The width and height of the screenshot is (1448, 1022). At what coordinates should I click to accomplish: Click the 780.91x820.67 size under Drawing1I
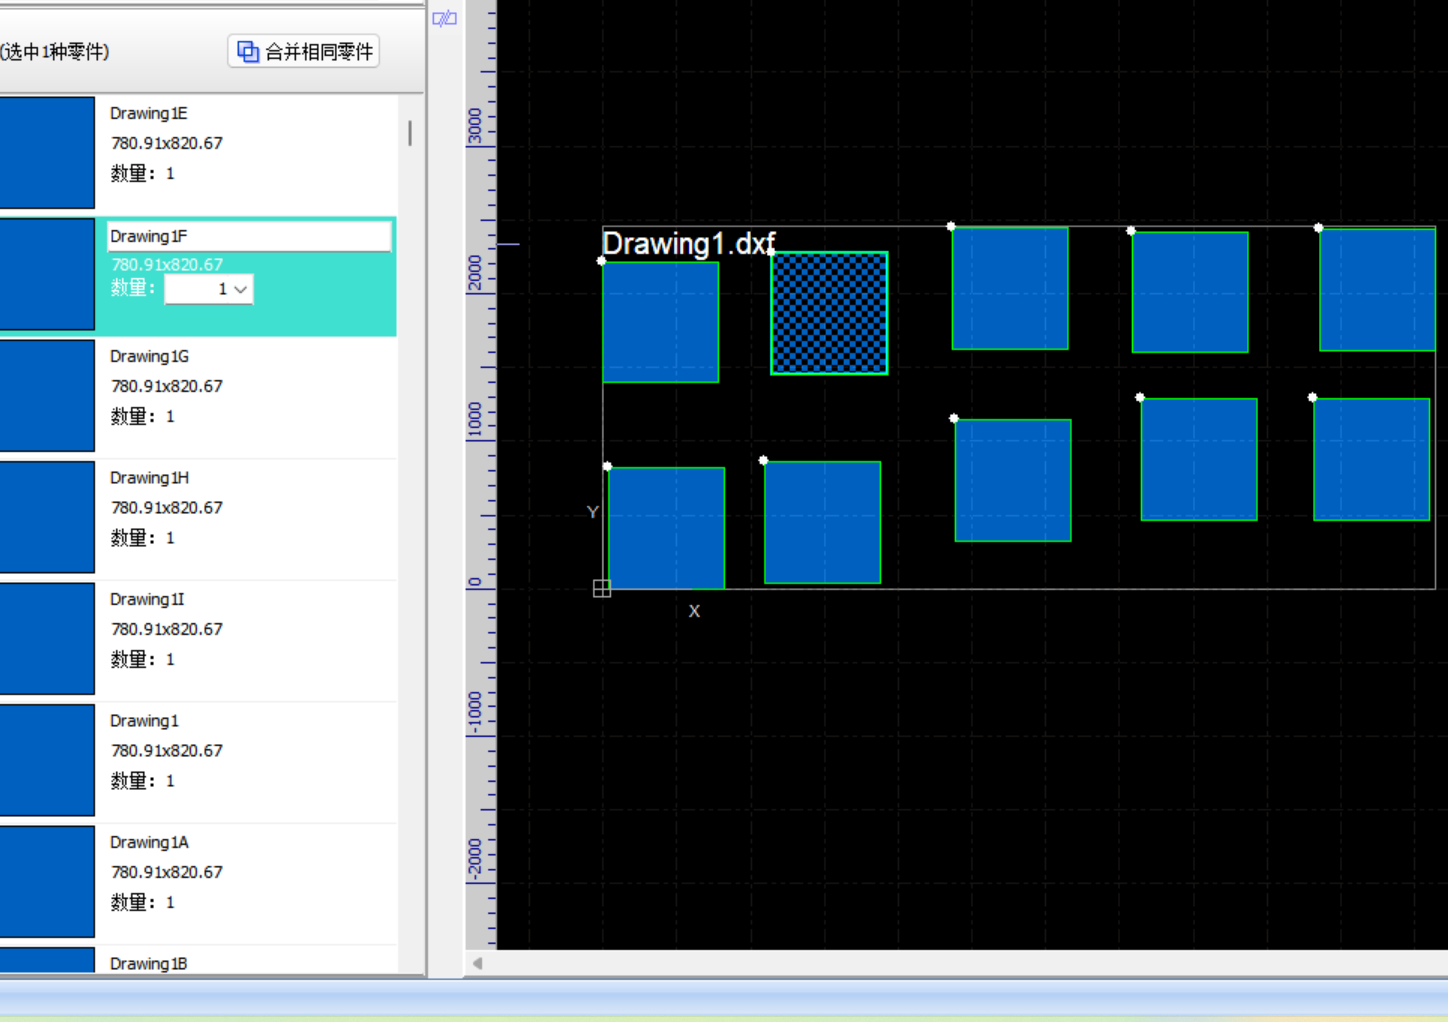pos(167,629)
